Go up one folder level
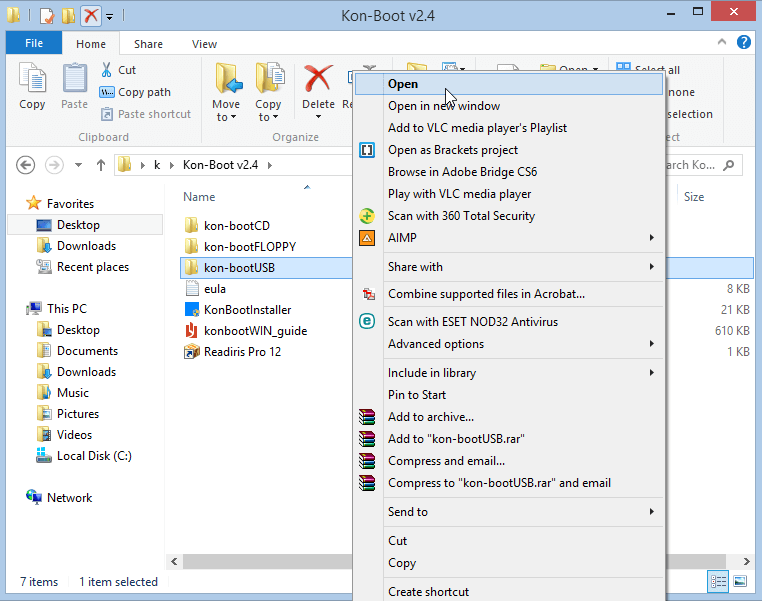 (101, 165)
